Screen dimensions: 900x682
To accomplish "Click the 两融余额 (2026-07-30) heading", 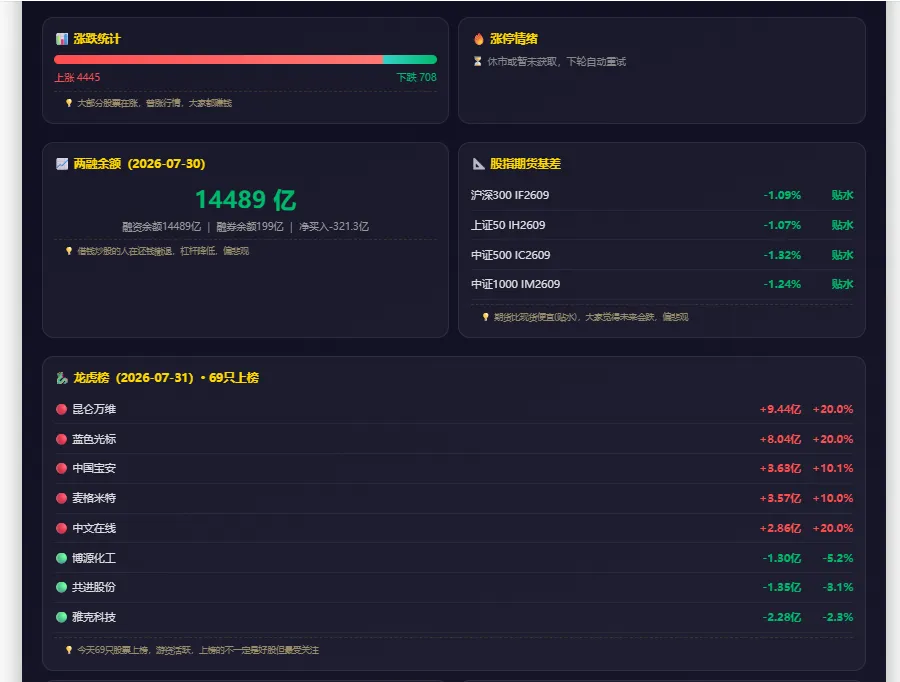I will point(139,164).
